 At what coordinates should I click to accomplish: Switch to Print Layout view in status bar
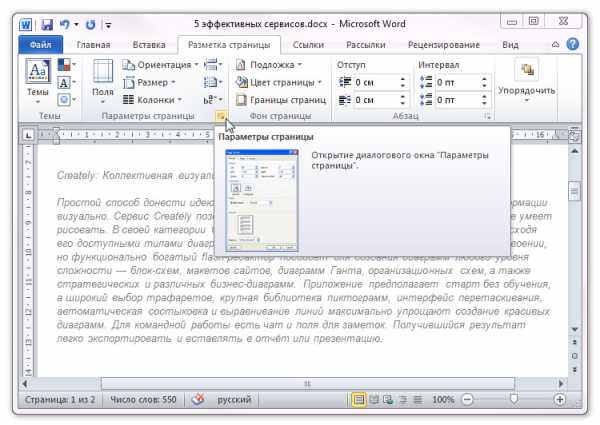click(x=358, y=399)
